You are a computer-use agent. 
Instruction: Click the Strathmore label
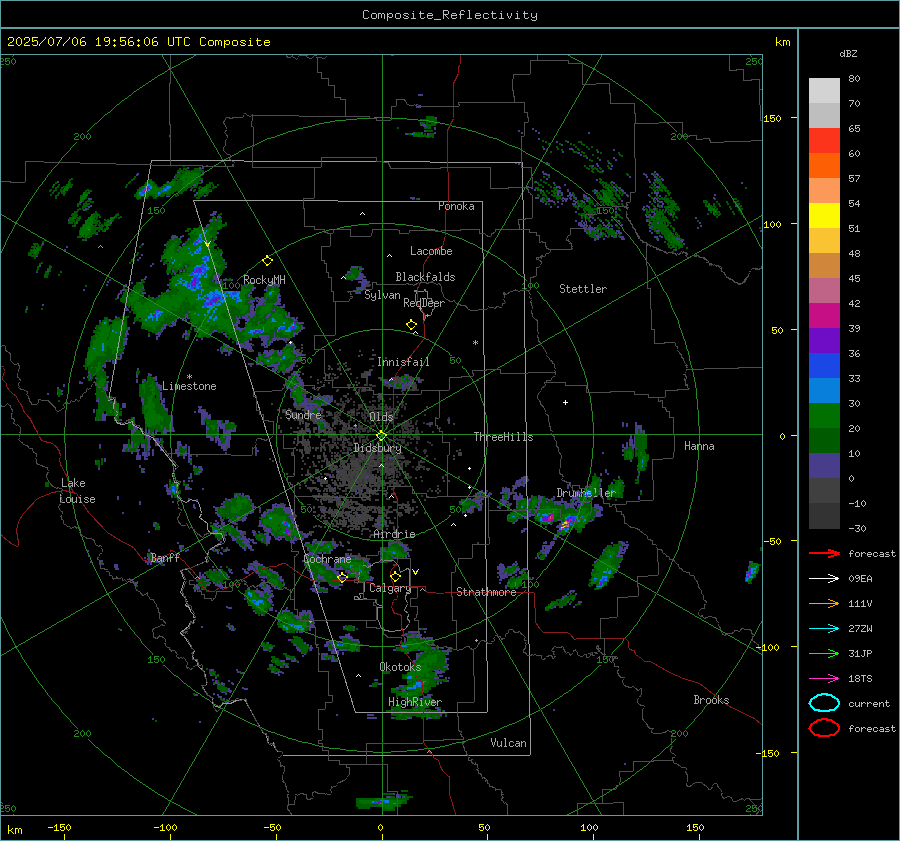coord(486,592)
